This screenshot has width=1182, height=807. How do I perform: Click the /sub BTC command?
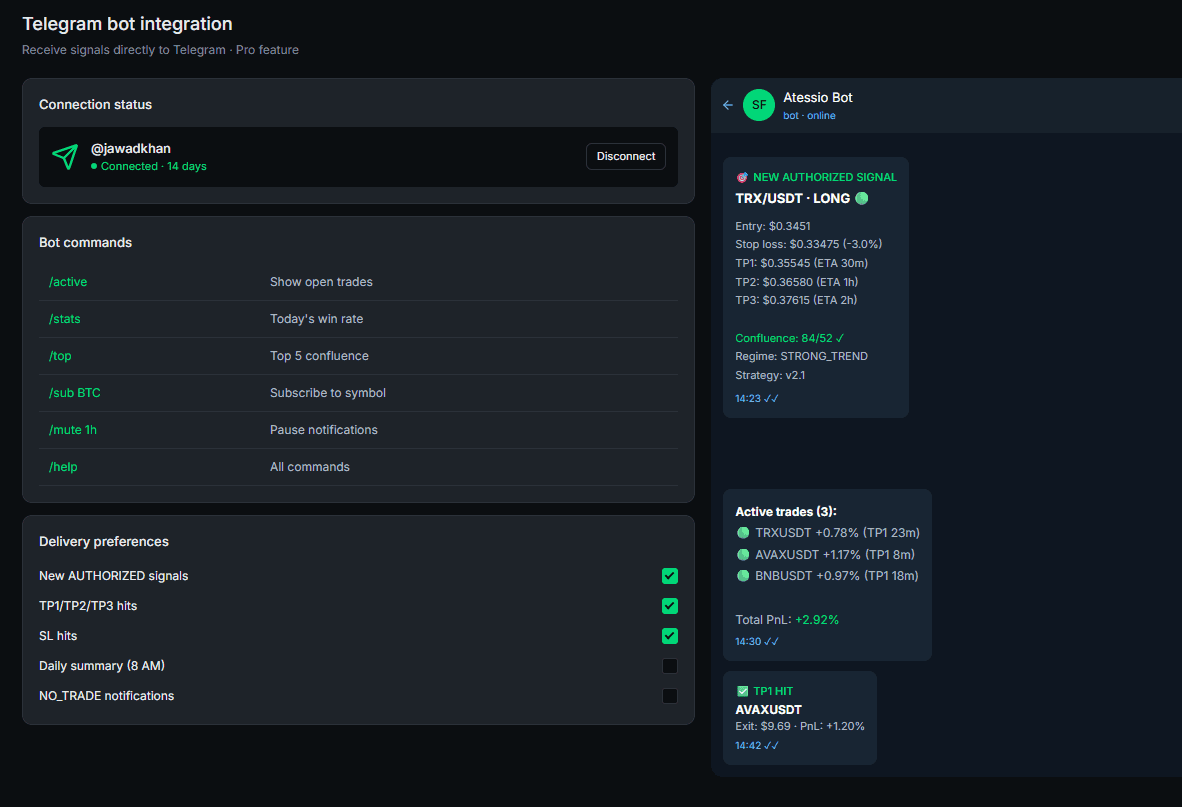[75, 393]
